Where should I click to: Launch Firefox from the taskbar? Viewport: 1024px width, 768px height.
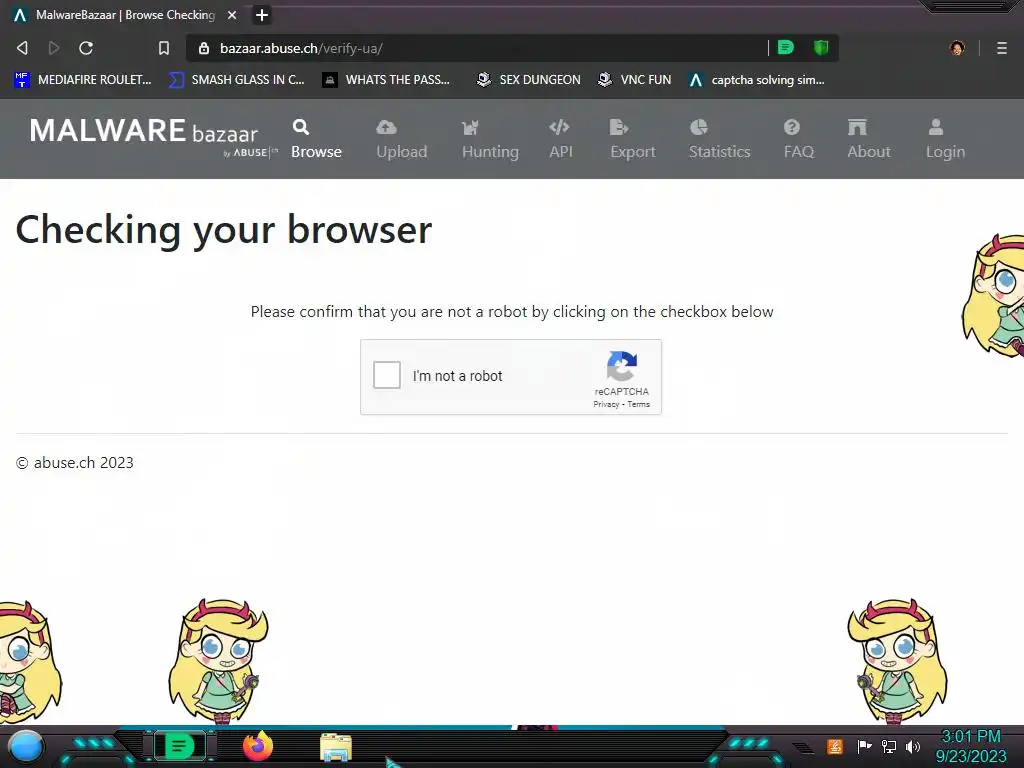[258, 746]
